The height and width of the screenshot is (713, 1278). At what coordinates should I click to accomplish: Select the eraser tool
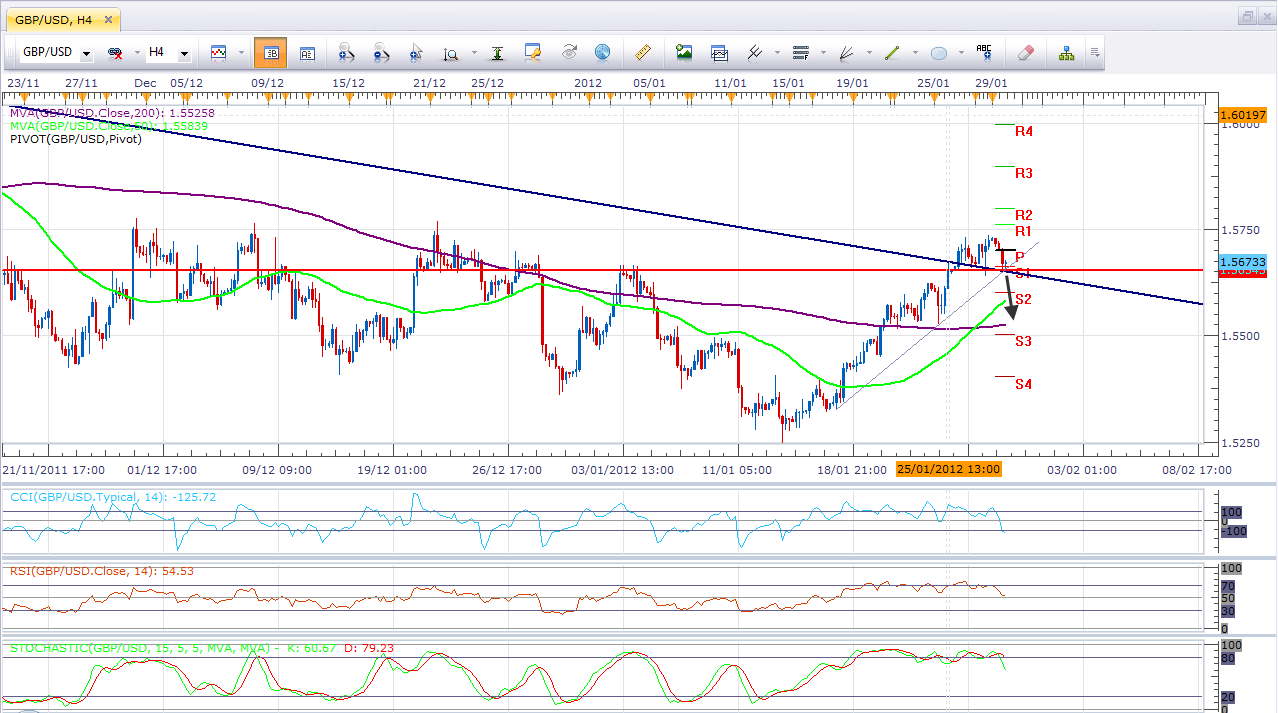1024,52
